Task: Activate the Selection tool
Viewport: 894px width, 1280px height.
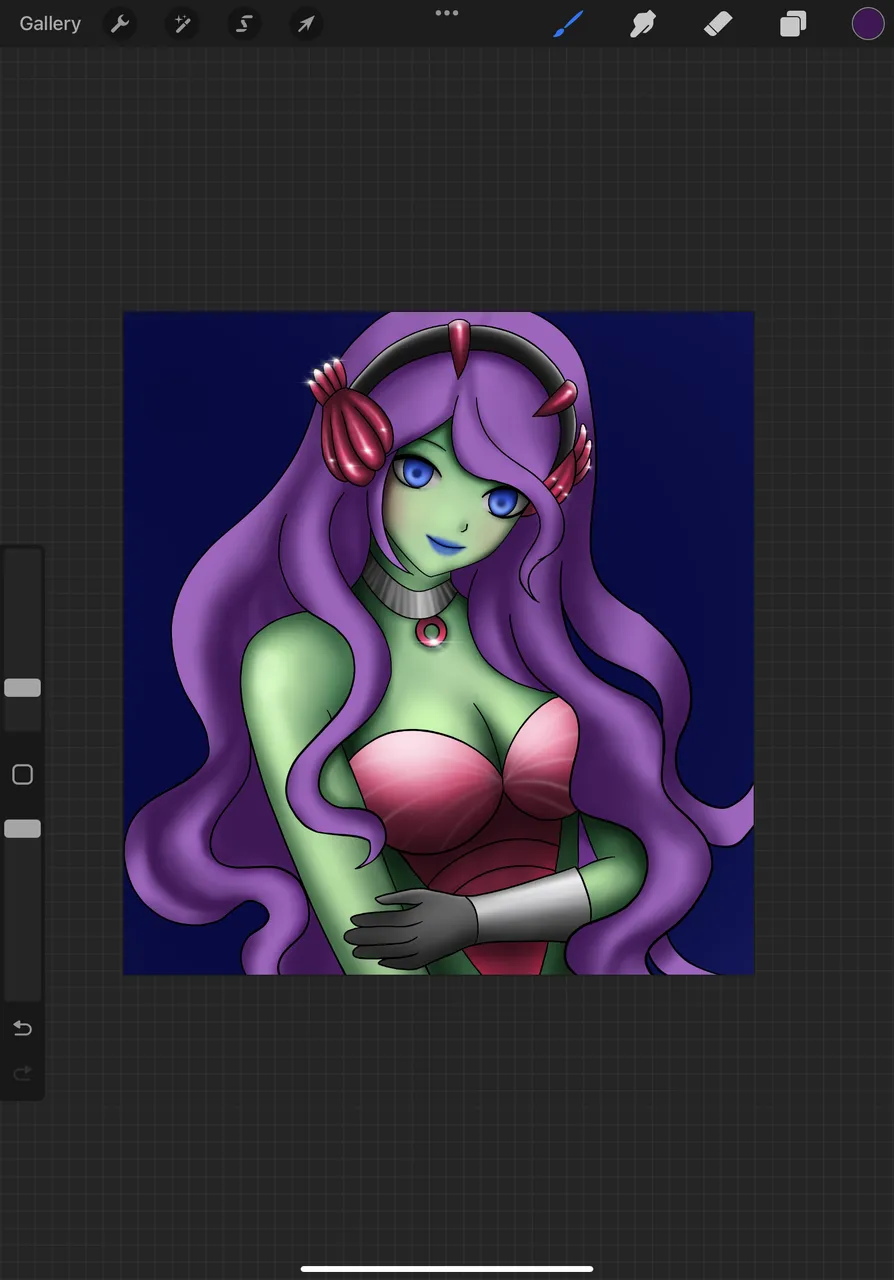Action: pyautogui.click(x=245, y=24)
